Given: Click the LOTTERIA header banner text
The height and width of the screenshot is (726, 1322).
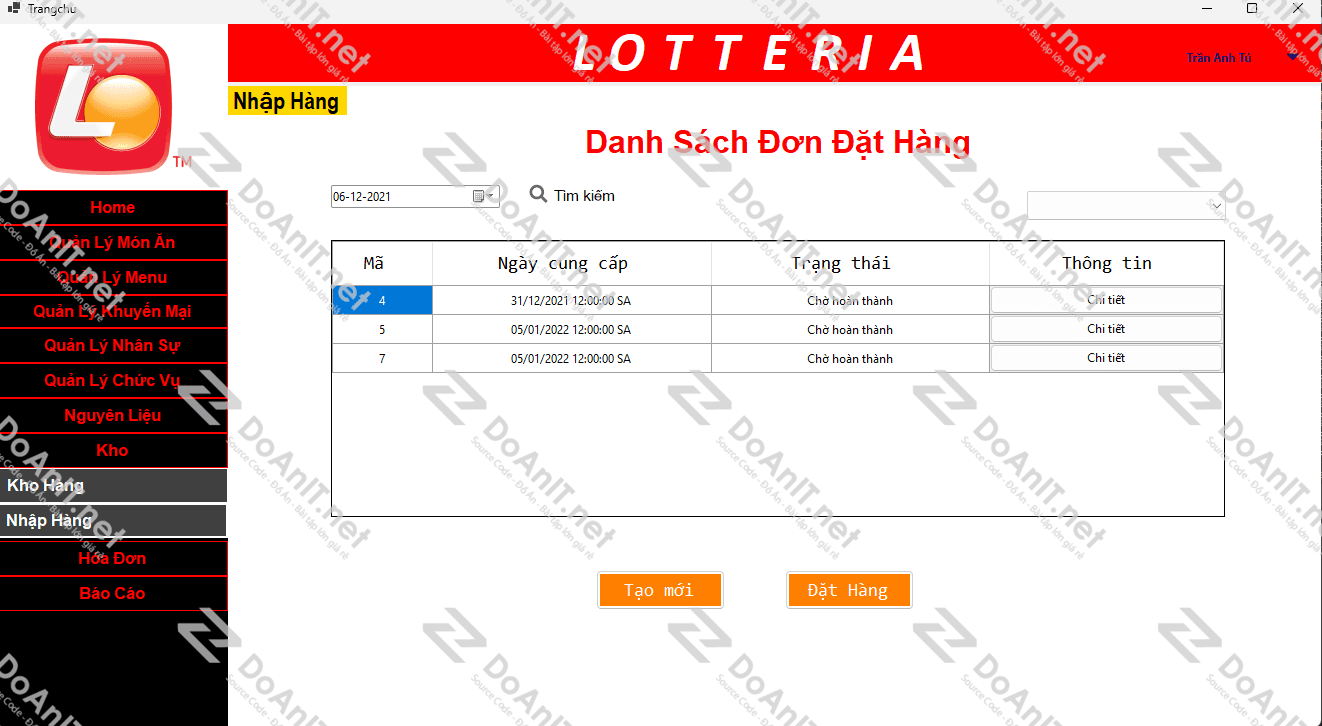Looking at the screenshot, I should click(x=751, y=53).
